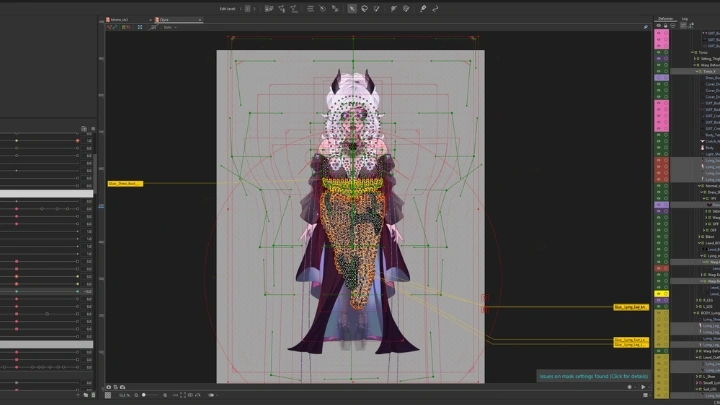Click the first tool icon after the Edit Level buttons
Image resolution: width=720 pixels, height=405 pixels.
(269, 8)
